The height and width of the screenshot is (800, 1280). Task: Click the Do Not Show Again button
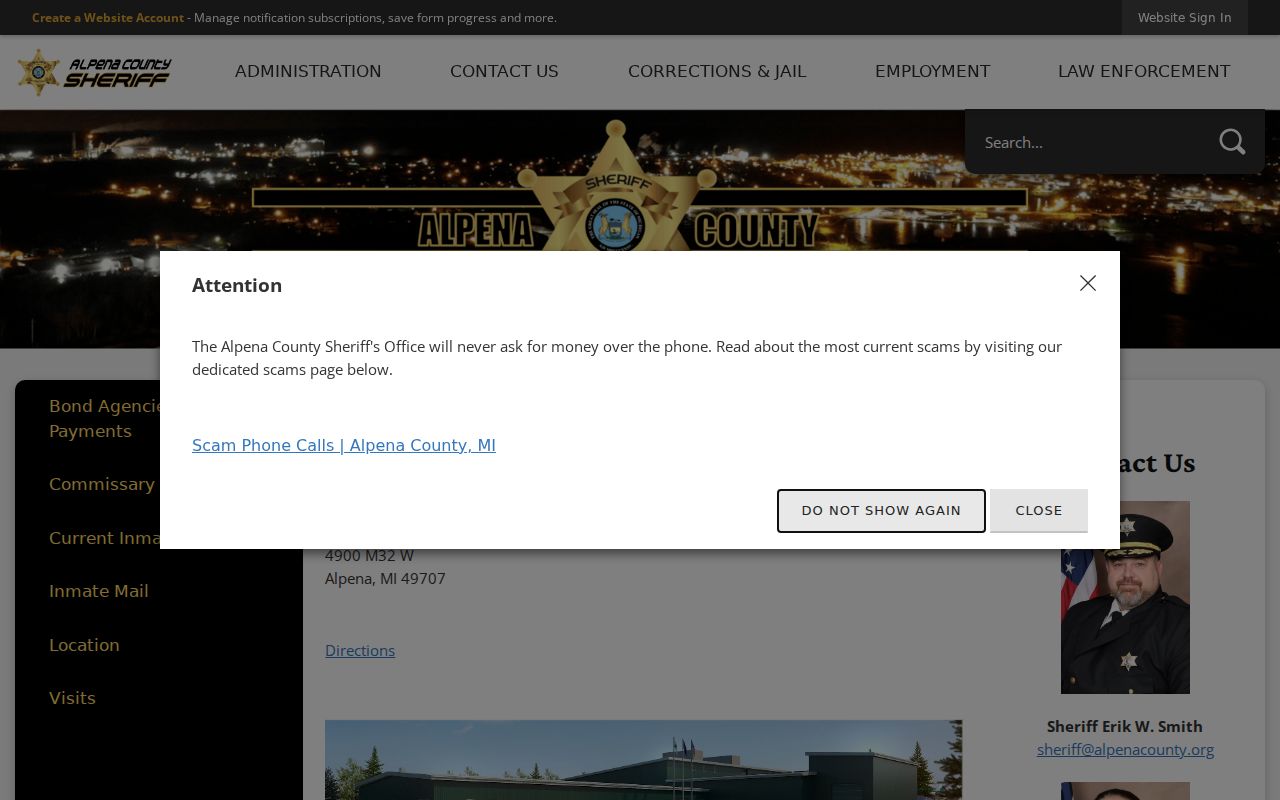(x=881, y=510)
